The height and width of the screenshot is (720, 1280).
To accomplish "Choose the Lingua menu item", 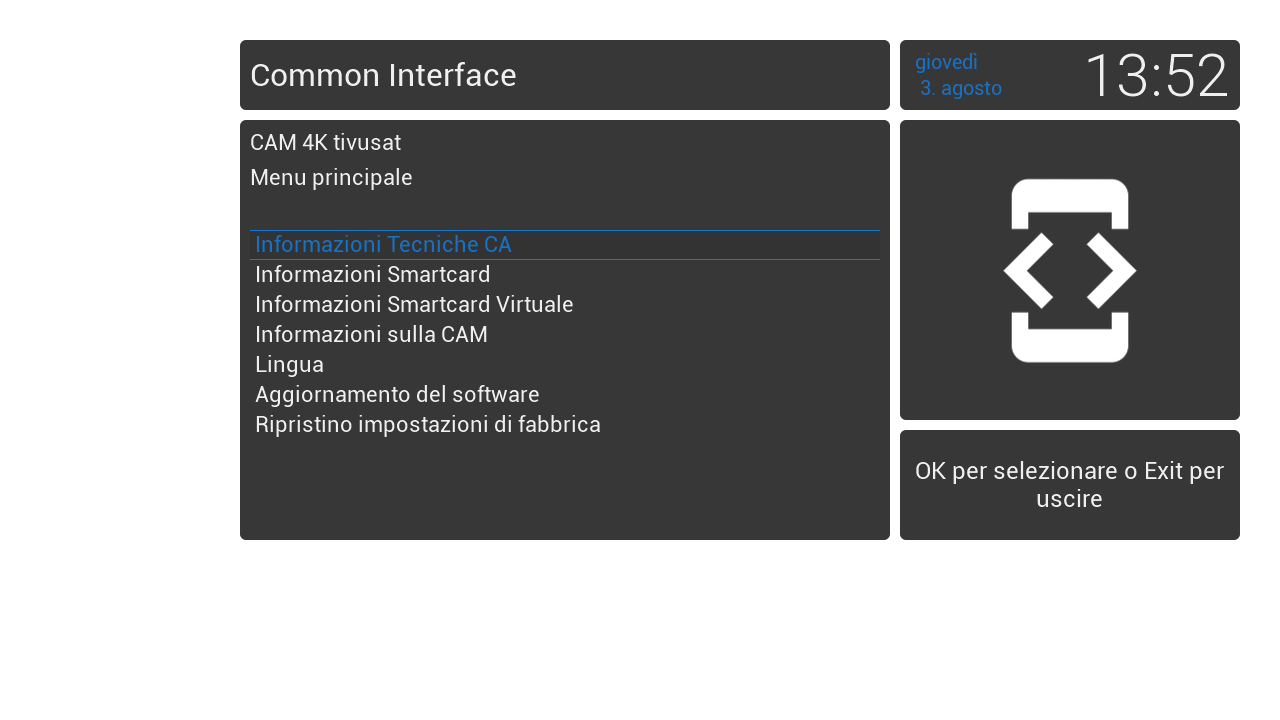I will tap(565, 365).
